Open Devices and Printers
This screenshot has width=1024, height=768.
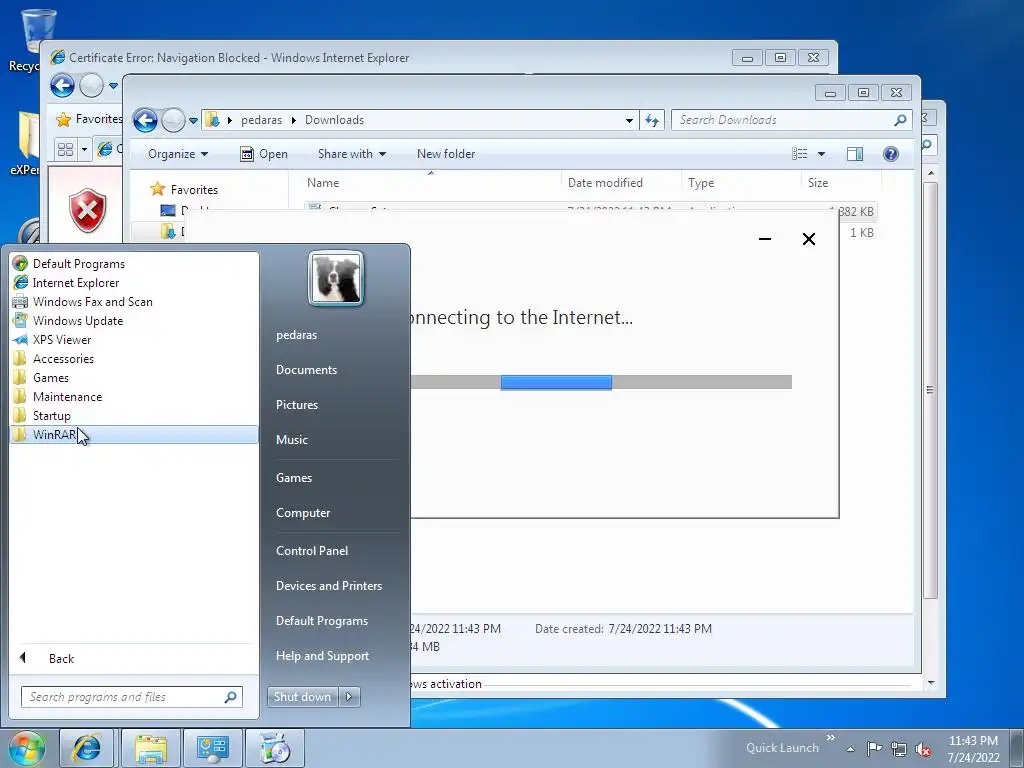(x=328, y=586)
